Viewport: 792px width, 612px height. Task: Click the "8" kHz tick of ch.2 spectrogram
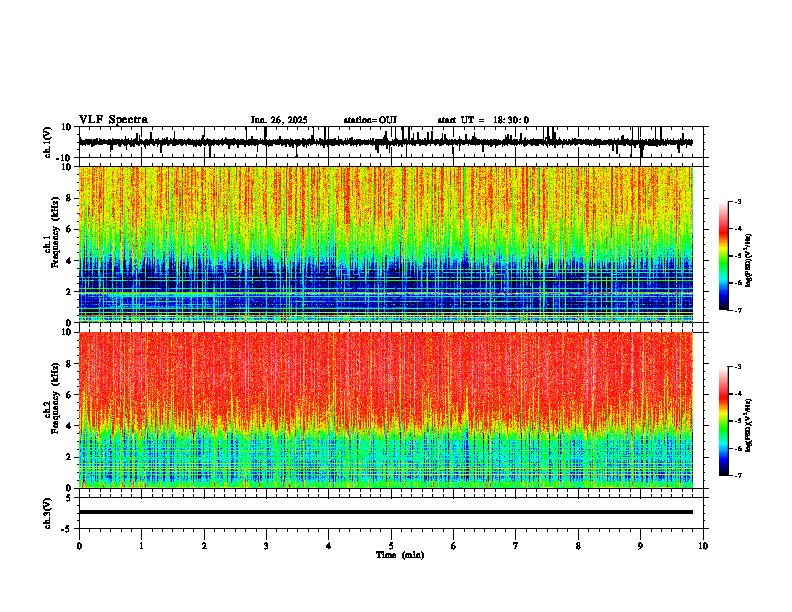(x=70, y=364)
